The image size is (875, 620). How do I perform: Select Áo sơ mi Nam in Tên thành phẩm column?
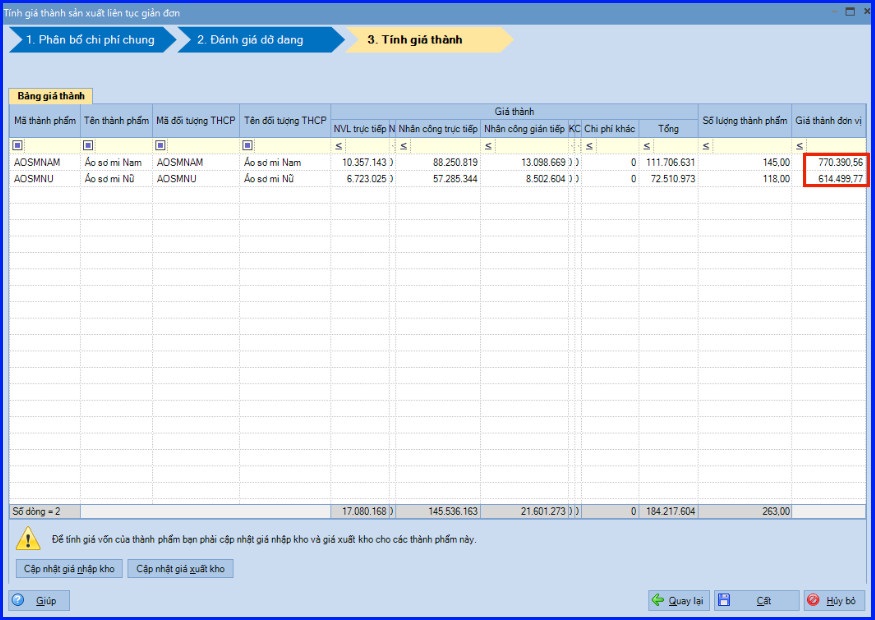[117, 162]
